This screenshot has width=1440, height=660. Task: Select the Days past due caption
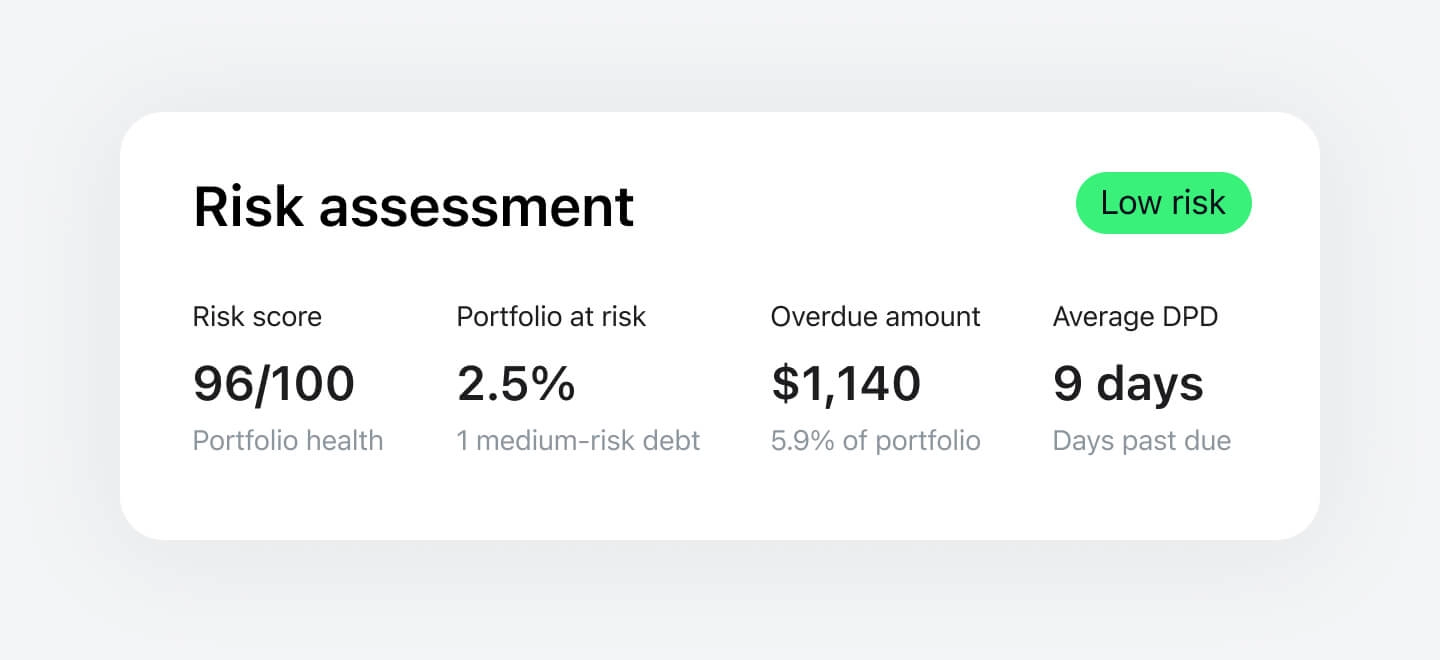pyautogui.click(x=1141, y=440)
